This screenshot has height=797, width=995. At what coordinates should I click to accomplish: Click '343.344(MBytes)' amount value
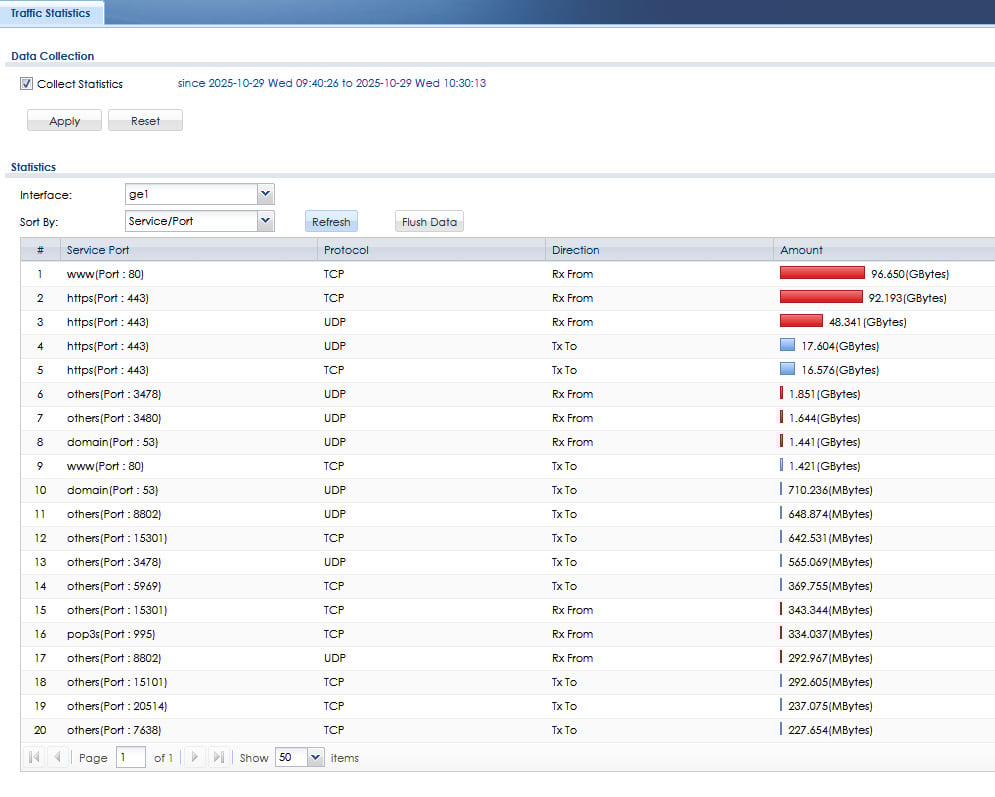coord(830,610)
